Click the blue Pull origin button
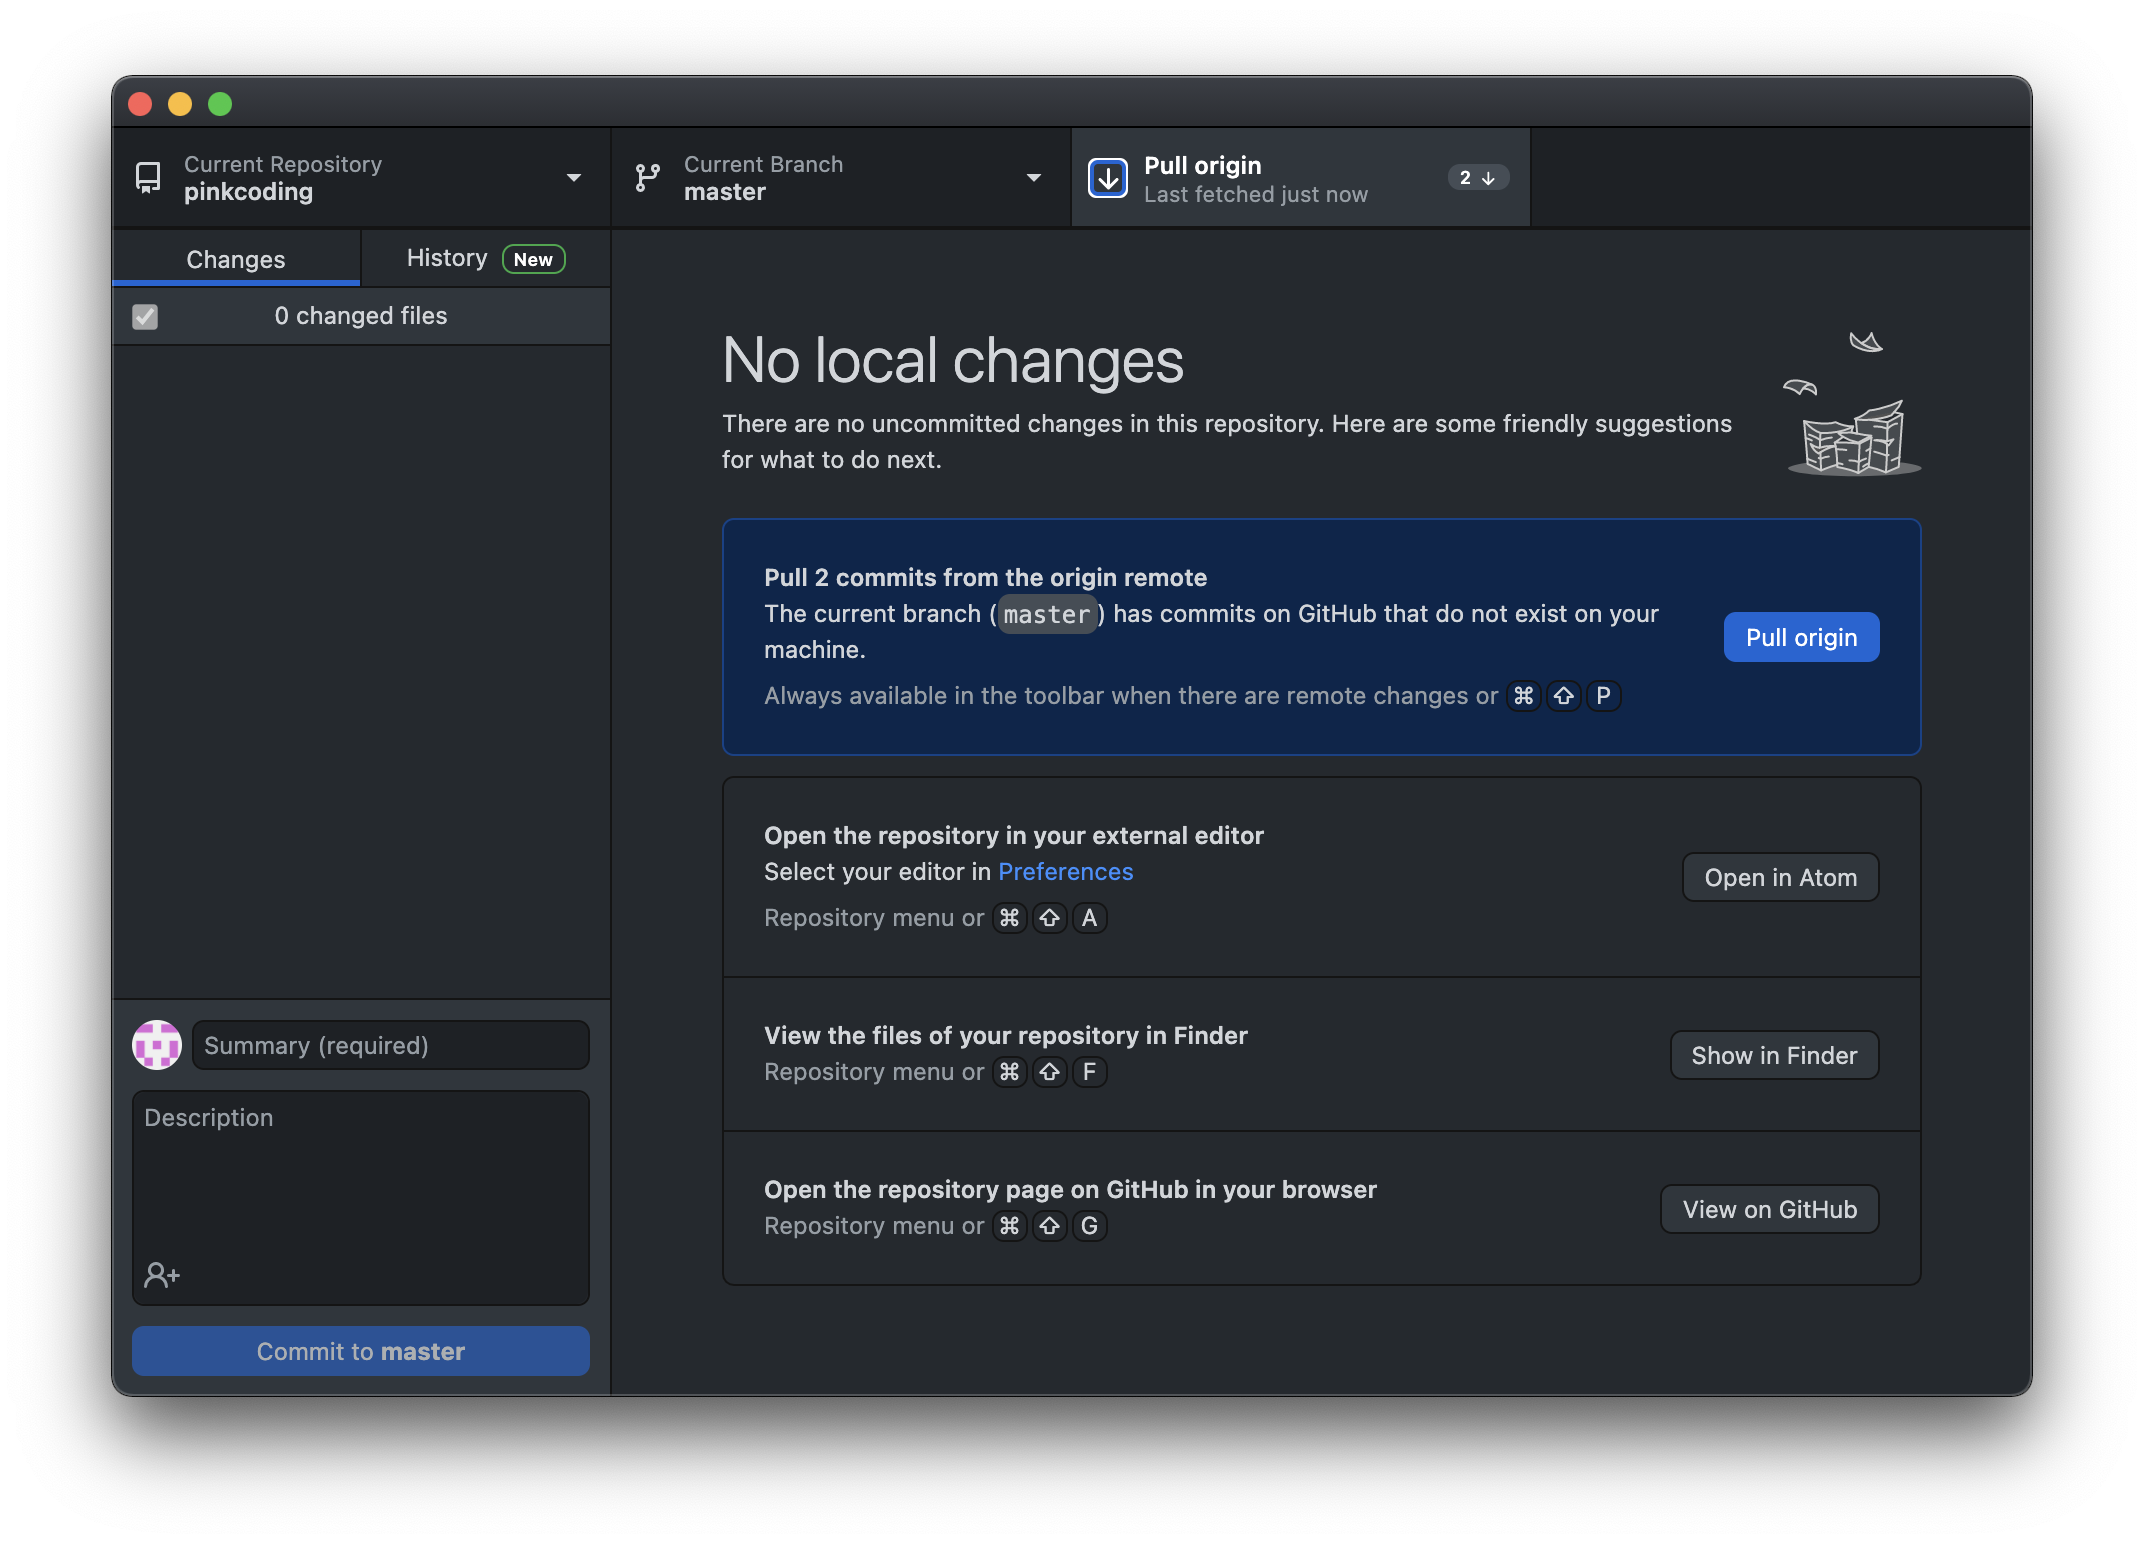This screenshot has height=1544, width=2144. click(1801, 637)
